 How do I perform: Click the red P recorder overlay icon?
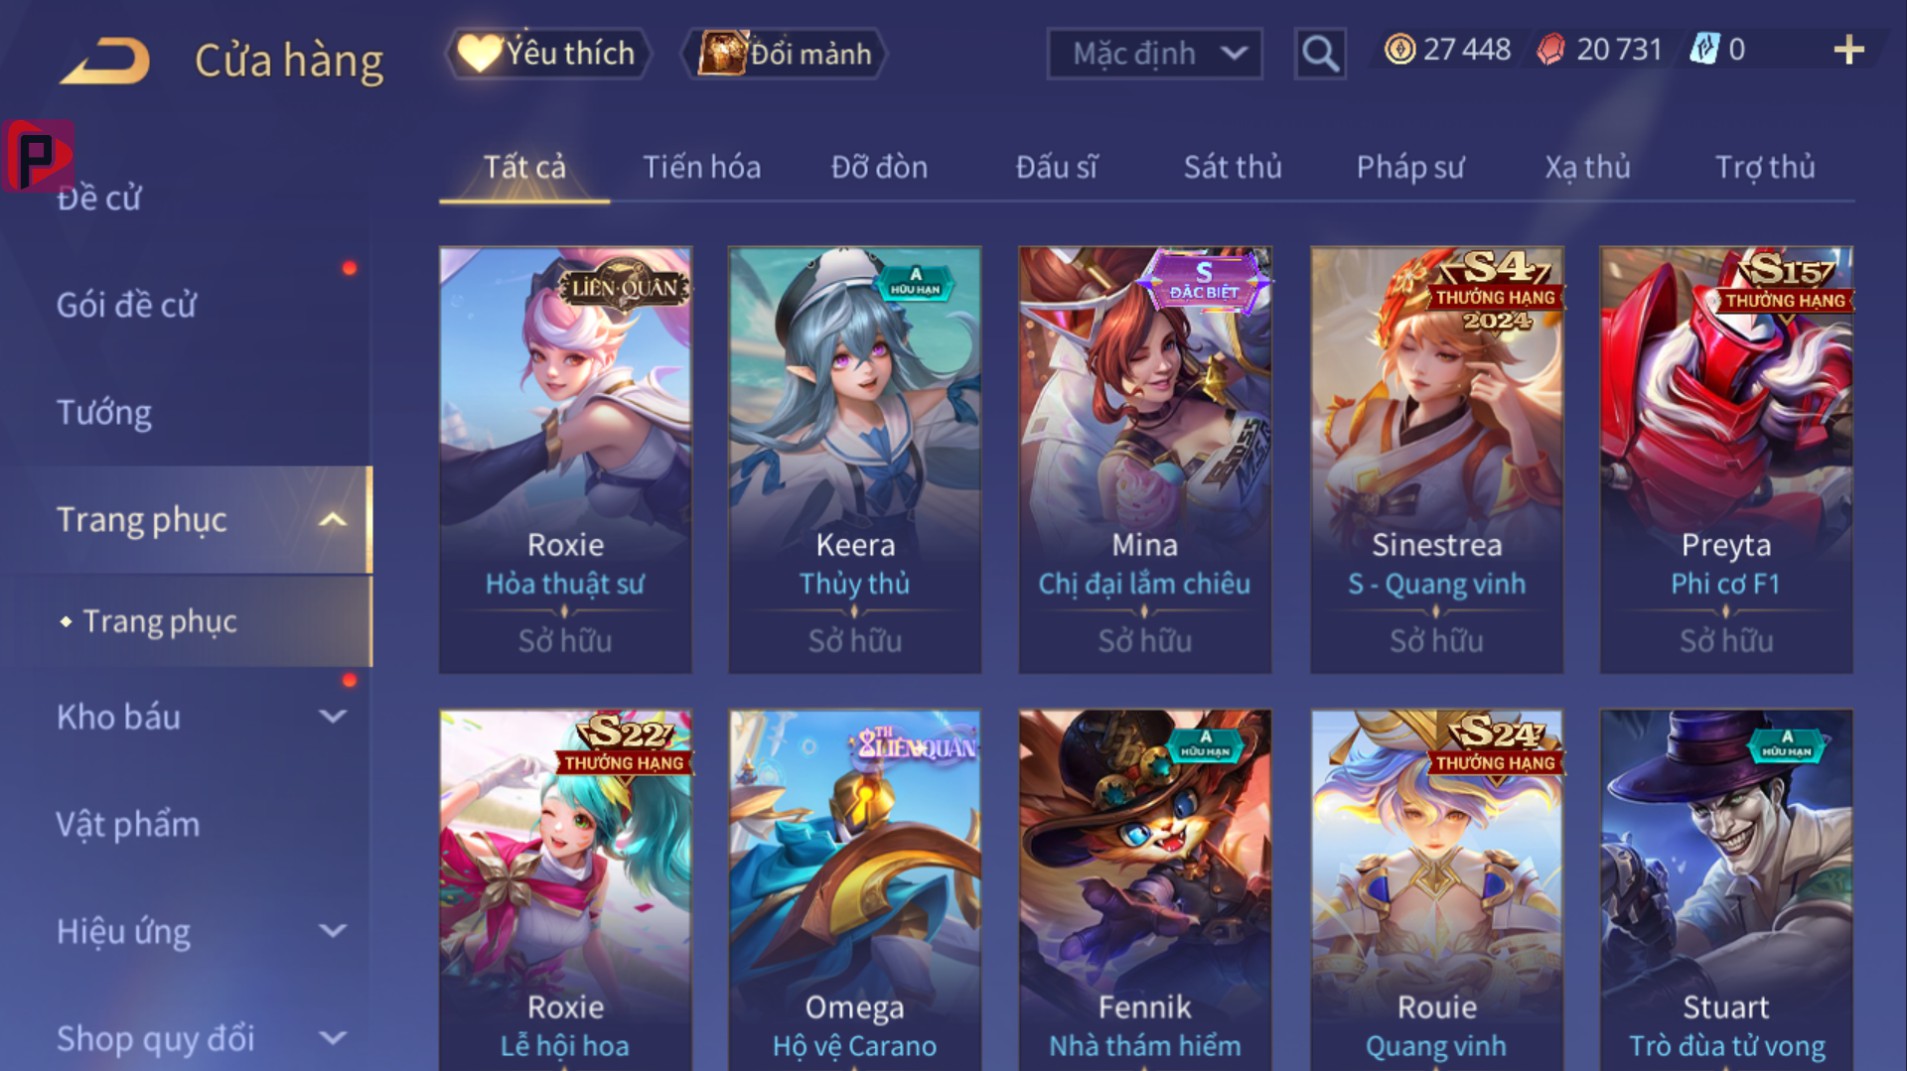pos(38,155)
